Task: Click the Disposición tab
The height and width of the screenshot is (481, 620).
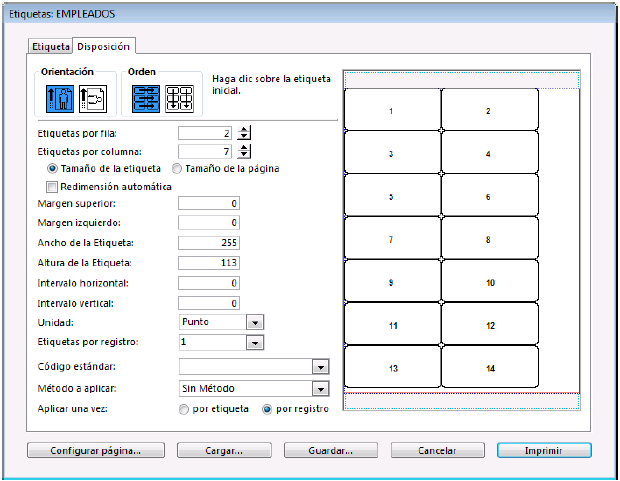Action: (x=104, y=45)
